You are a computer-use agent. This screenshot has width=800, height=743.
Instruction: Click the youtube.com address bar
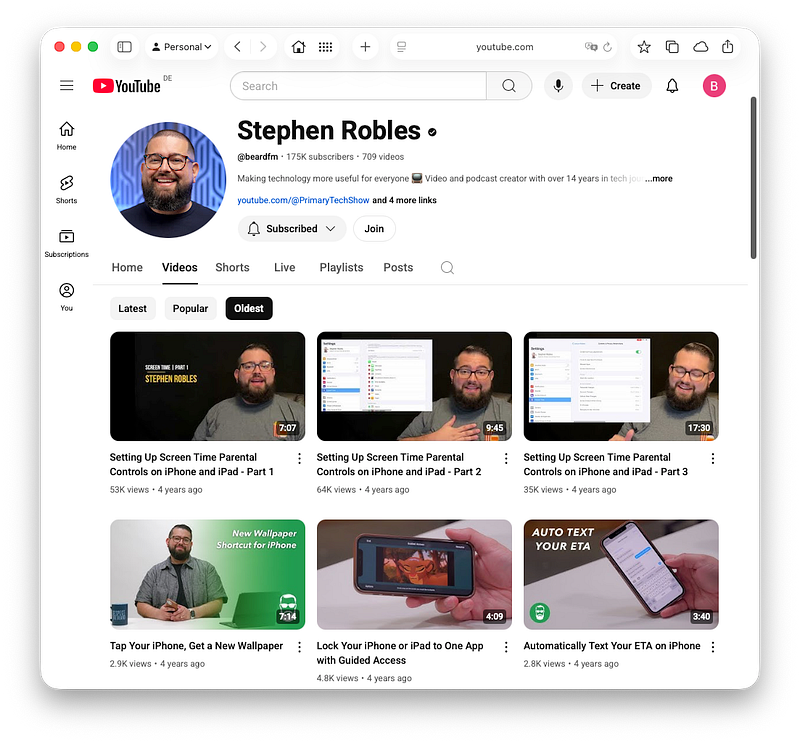point(504,47)
